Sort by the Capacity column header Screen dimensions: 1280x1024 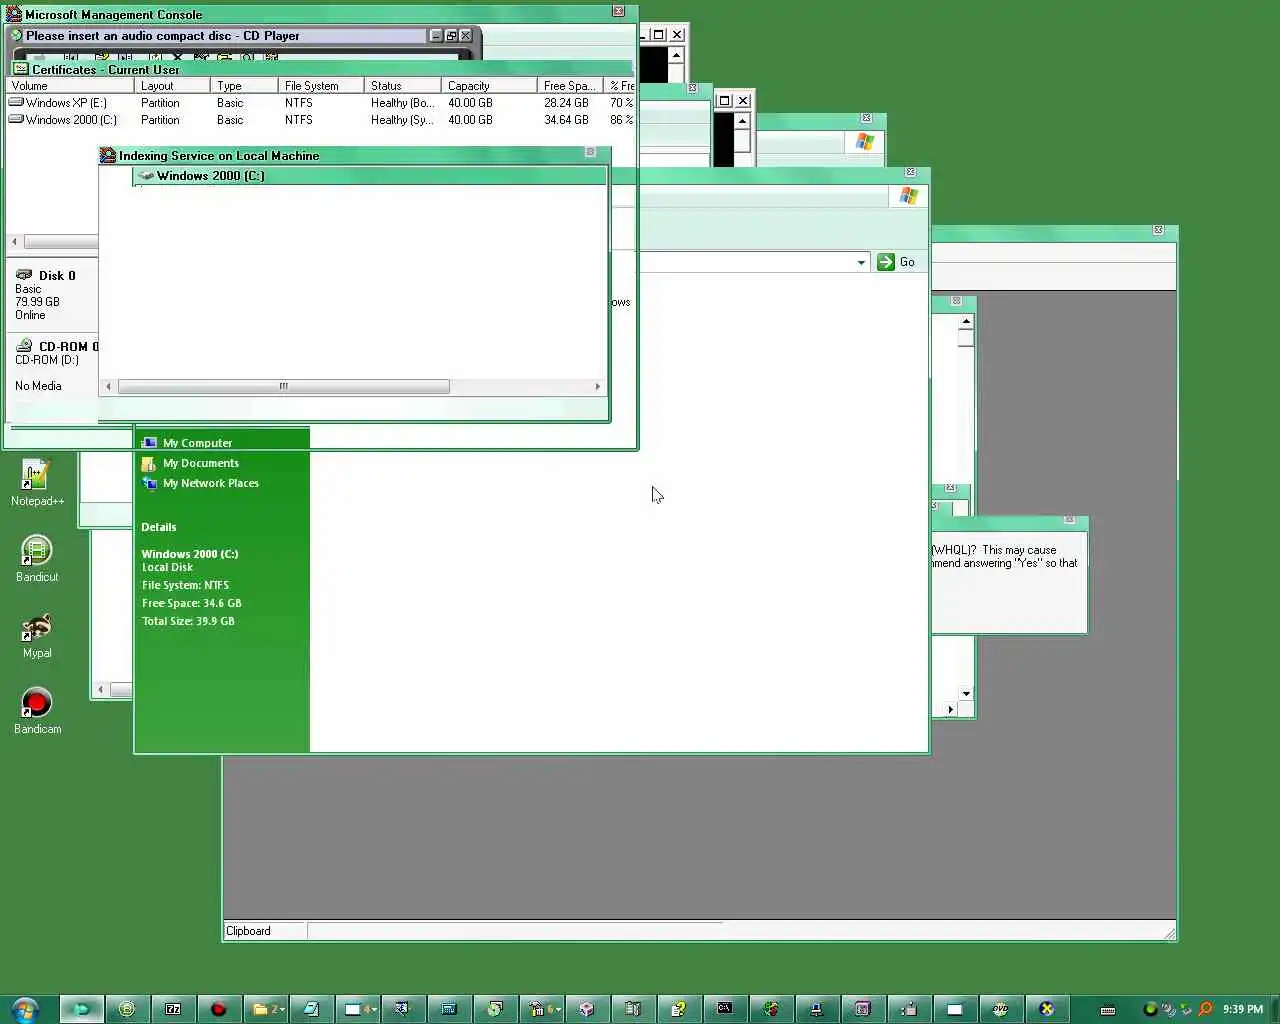click(x=489, y=86)
